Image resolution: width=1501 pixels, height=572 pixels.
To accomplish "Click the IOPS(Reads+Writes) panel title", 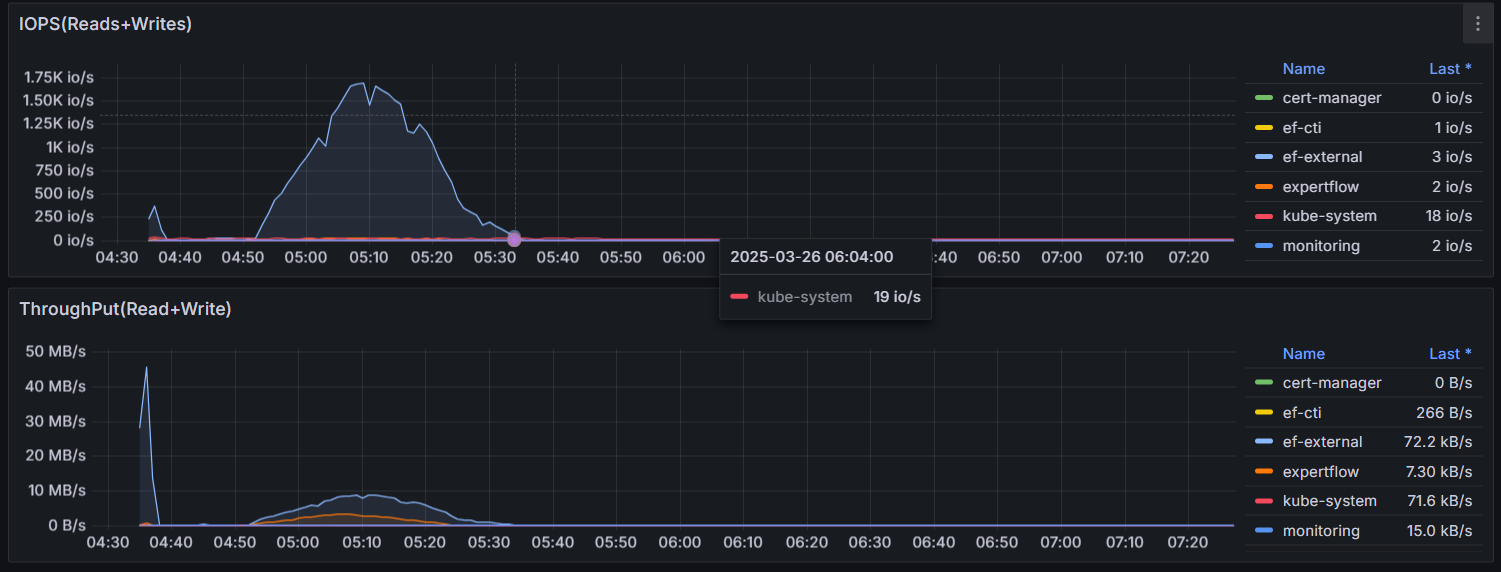I will [105, 24].
